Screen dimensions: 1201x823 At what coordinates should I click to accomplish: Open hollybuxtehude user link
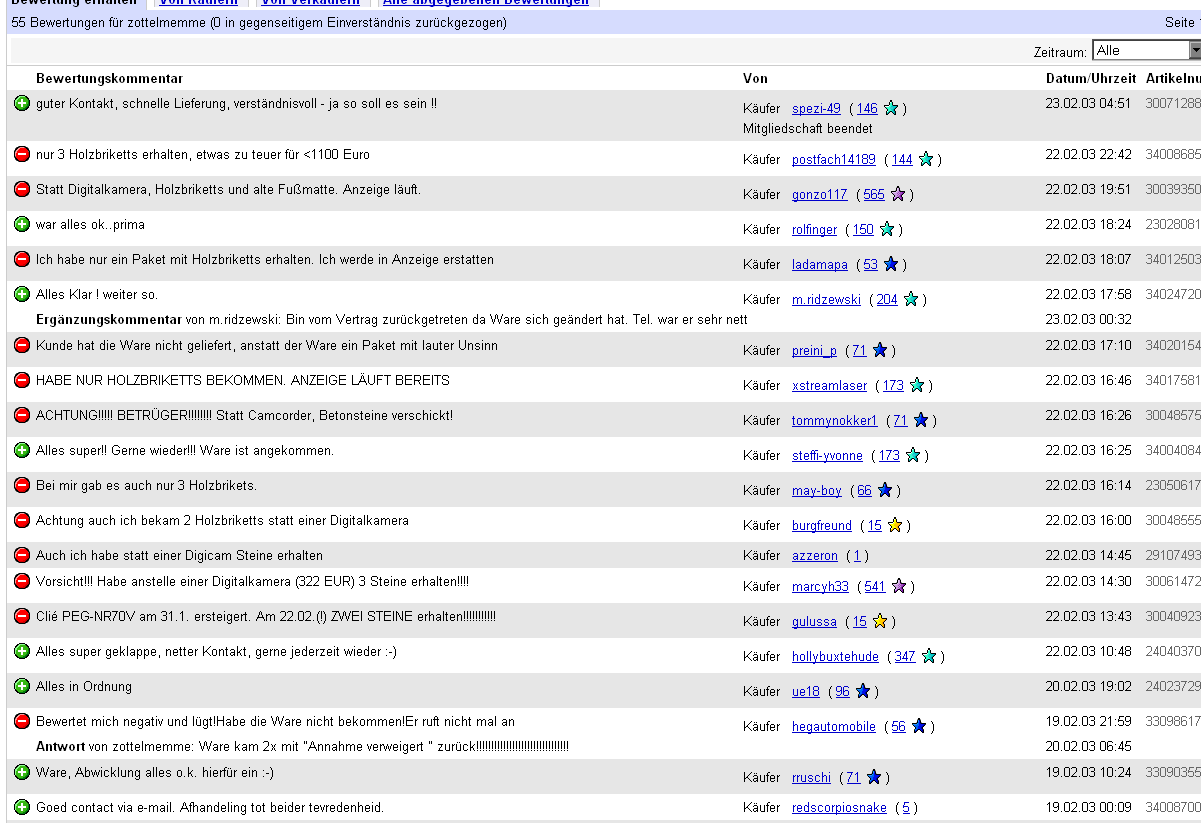coord(836,657)
